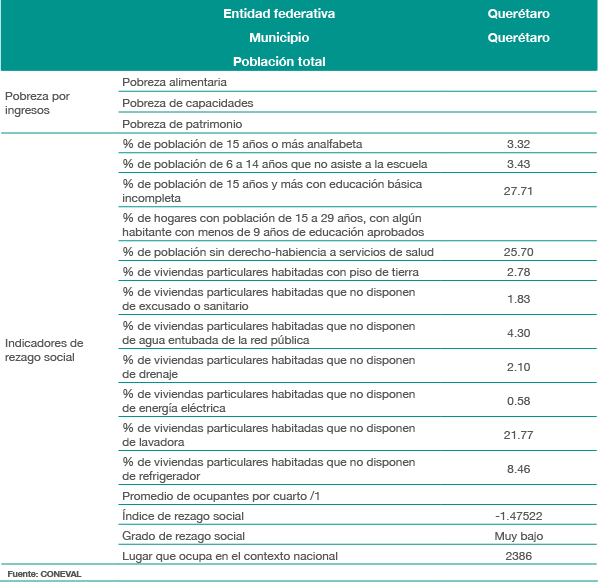
Task: Select the 'Municipio' header label
Action: point(279,38)
